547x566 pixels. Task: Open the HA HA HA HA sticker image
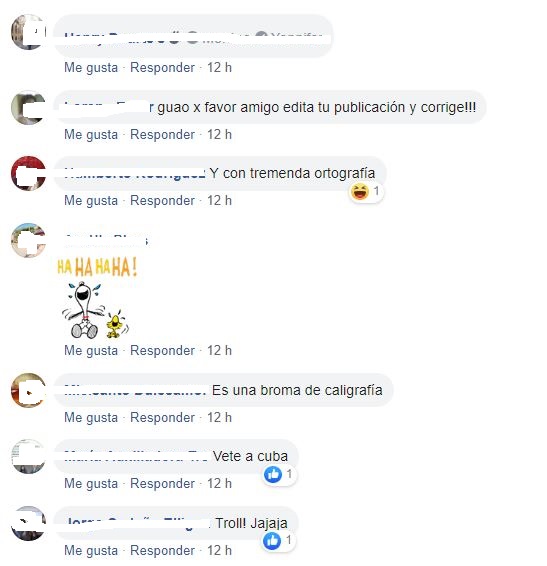click(x=96, y=298)
